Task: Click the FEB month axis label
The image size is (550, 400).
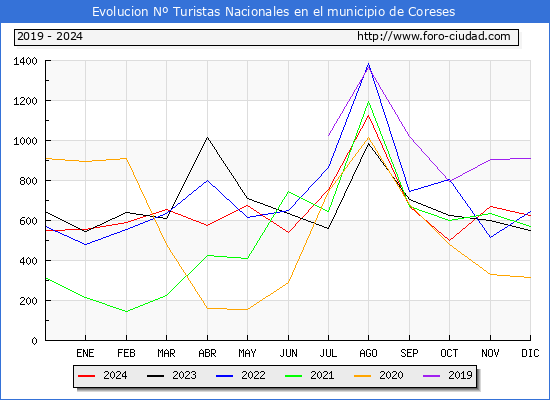Action: pos(126,353)
